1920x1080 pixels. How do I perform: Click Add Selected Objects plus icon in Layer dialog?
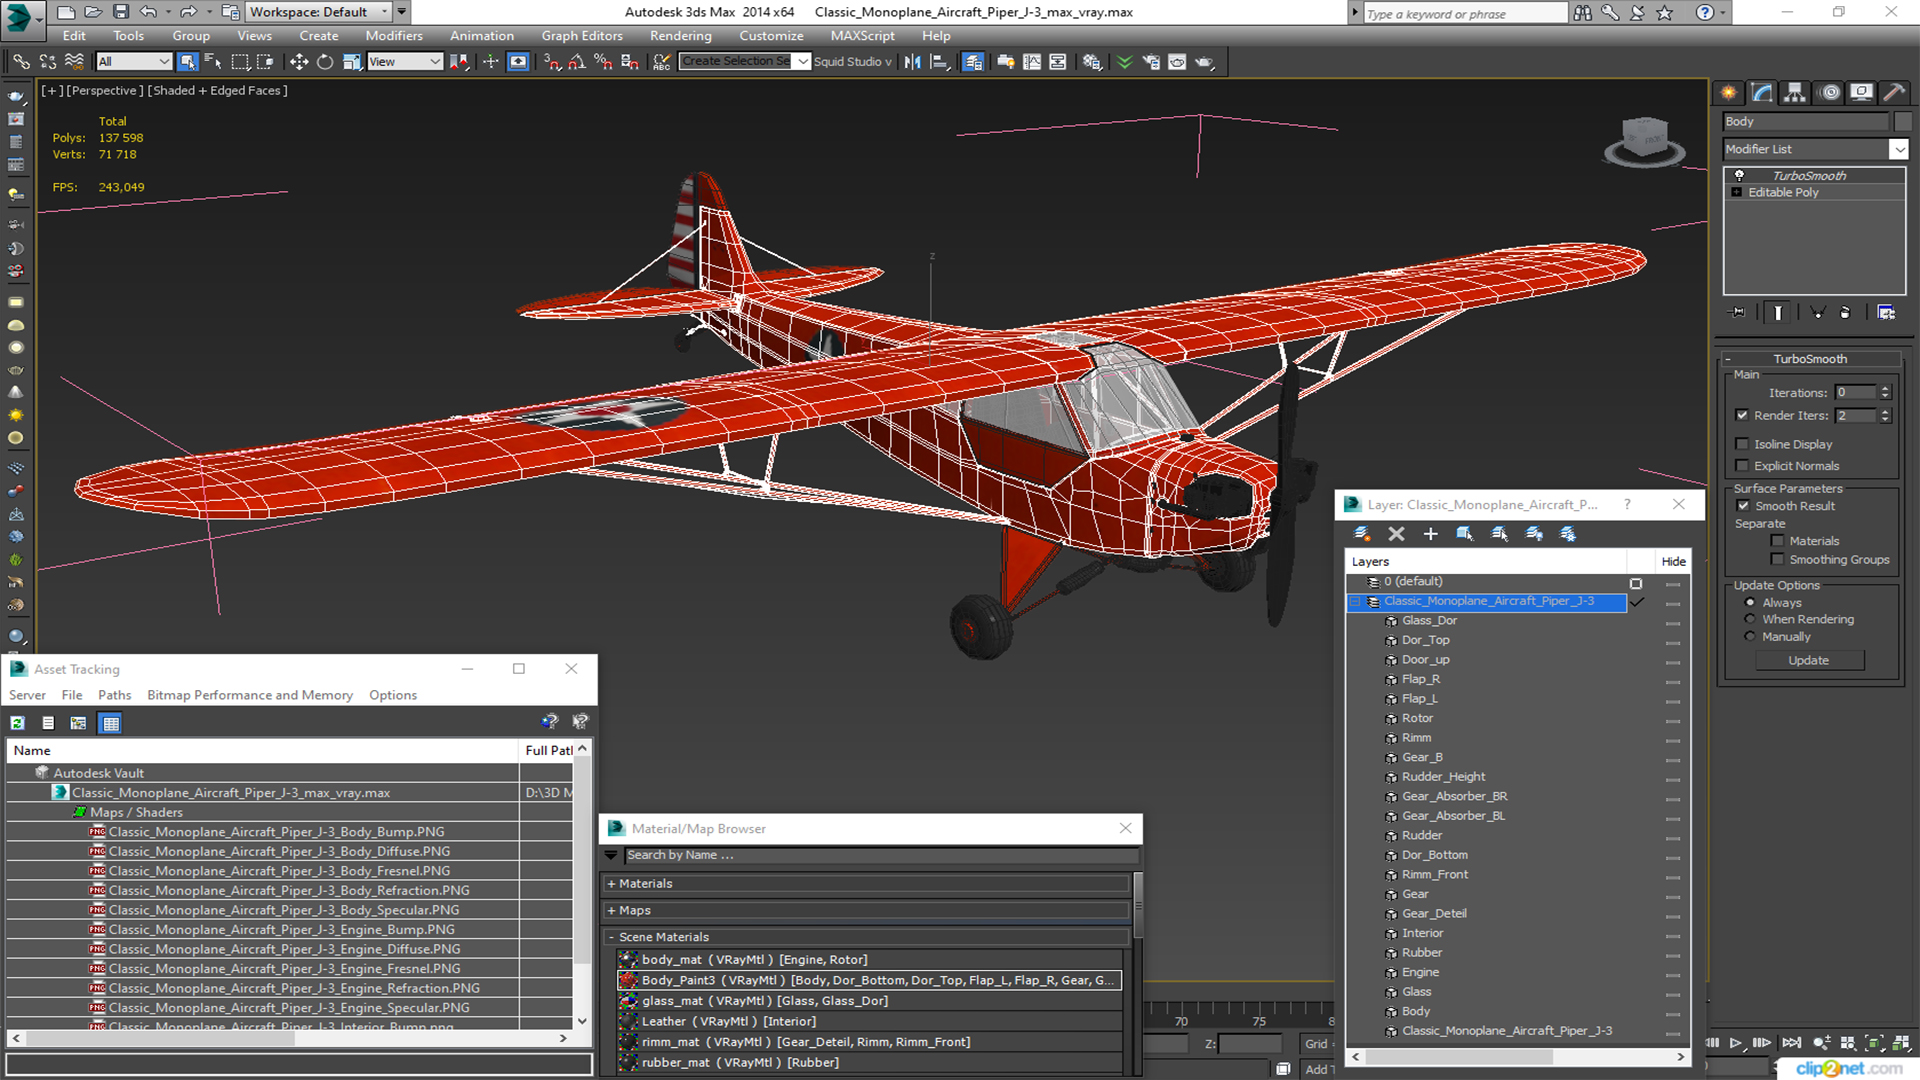point(1430,534)
